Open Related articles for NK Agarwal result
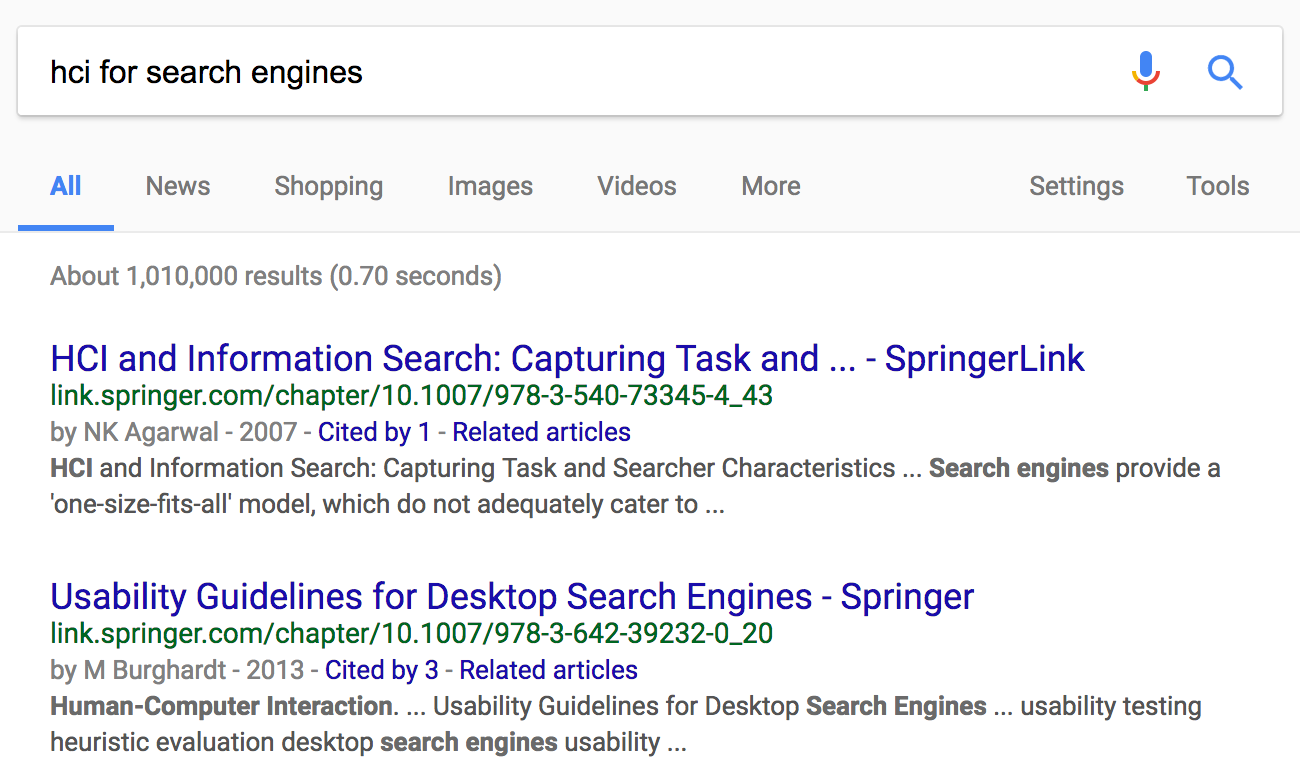1300x779 pixels. [x=542, y=432]
